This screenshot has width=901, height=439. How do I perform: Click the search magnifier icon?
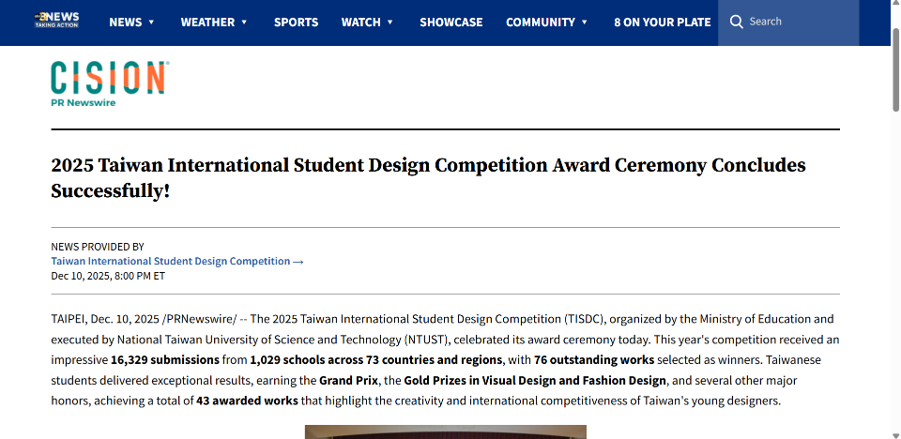pyautogui.click(x=737, y=22)
